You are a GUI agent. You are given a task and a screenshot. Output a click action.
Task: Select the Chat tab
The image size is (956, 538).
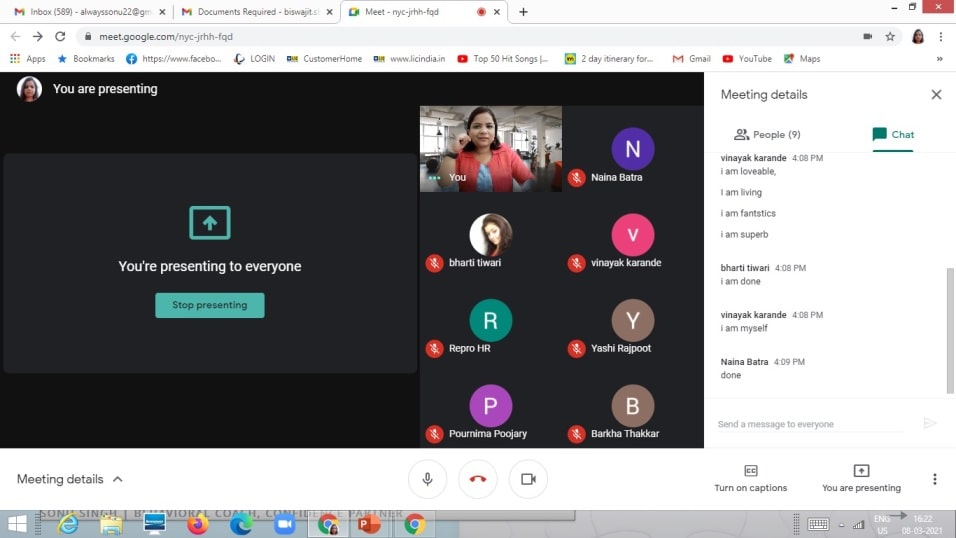coord(893,134)
